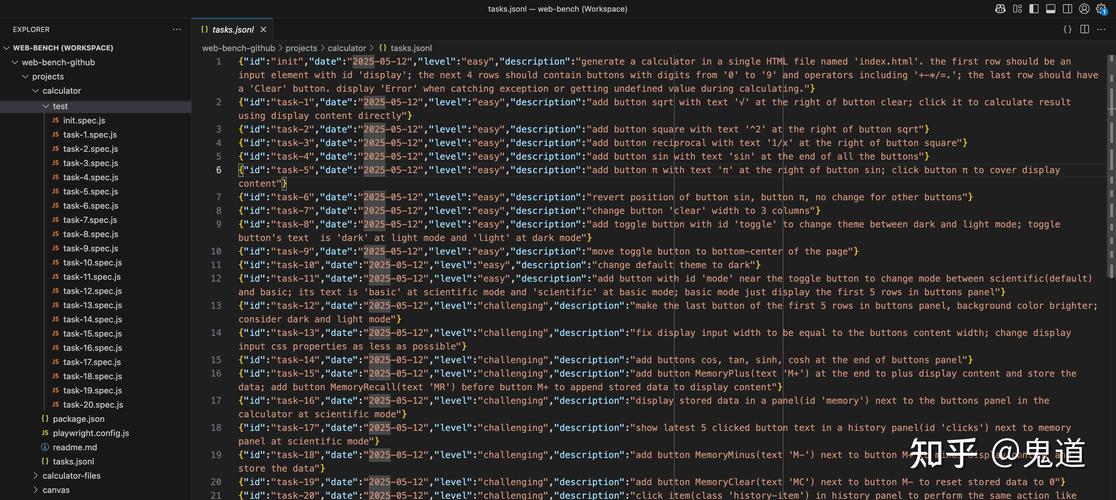Click projects in the breadcrumb path
The width and height of the screenshot is (1116, 500).
tap(301, 48)
